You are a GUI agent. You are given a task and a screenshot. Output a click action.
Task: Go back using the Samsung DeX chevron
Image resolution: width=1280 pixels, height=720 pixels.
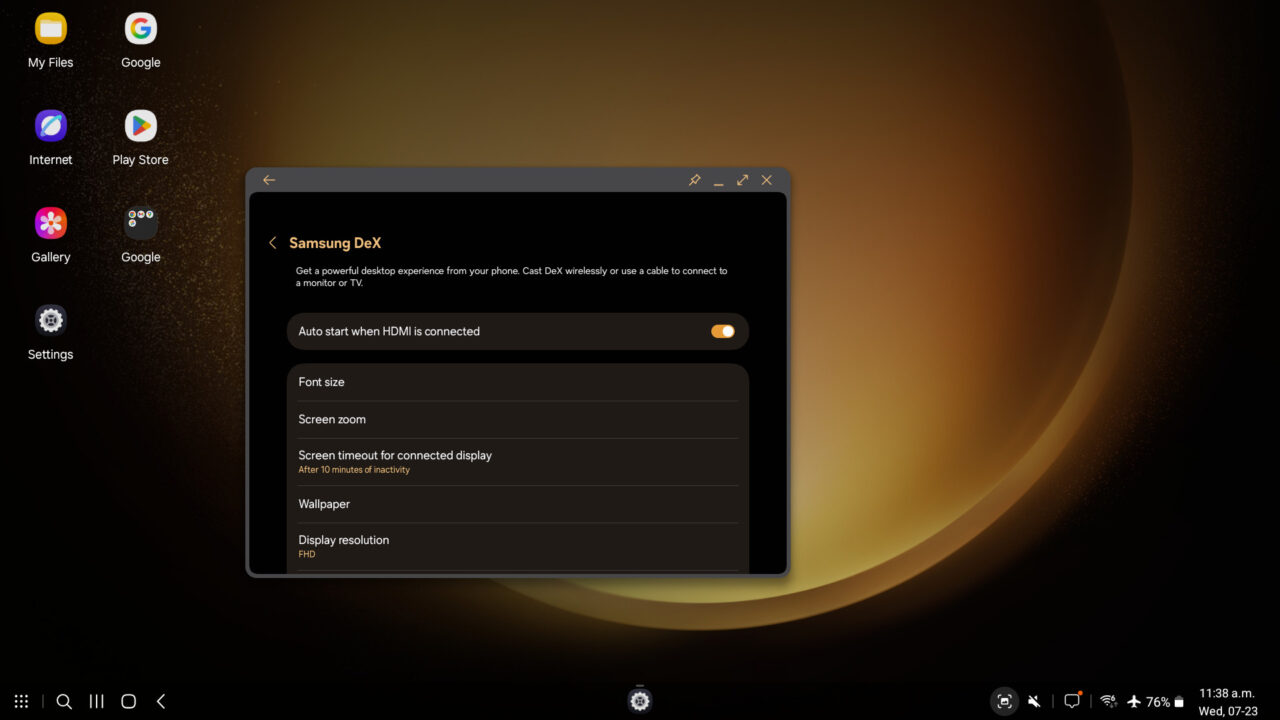(x=273, y=243)
